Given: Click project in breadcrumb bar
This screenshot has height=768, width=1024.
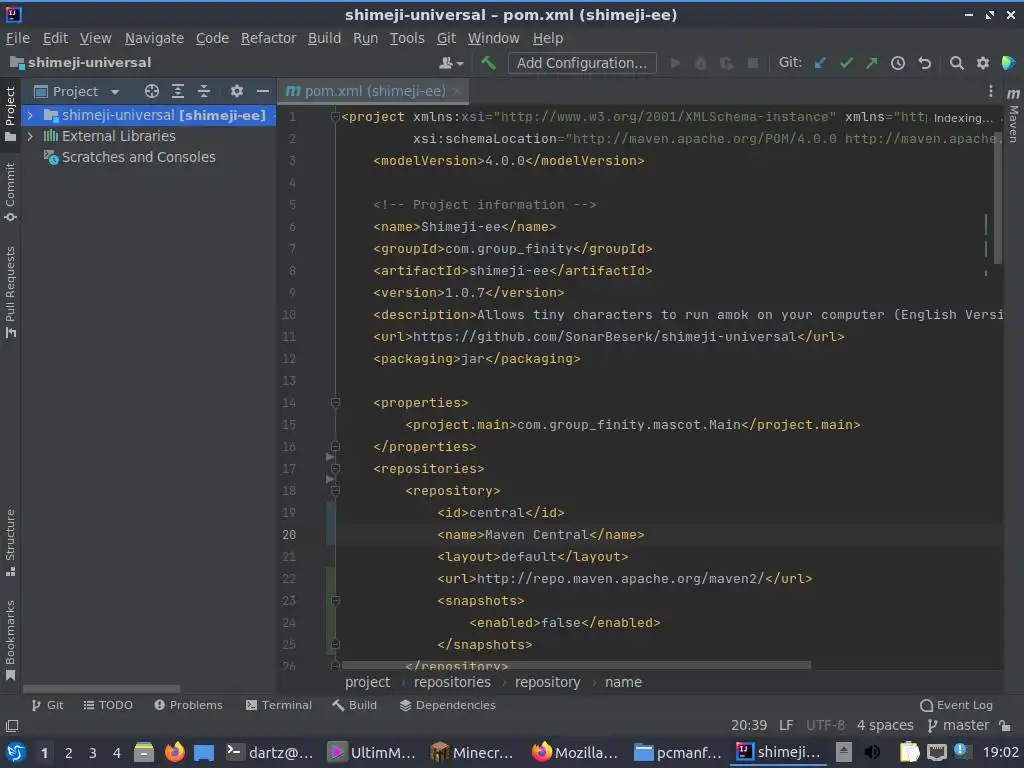Looking at the screenshot, I should coord(367,682).
